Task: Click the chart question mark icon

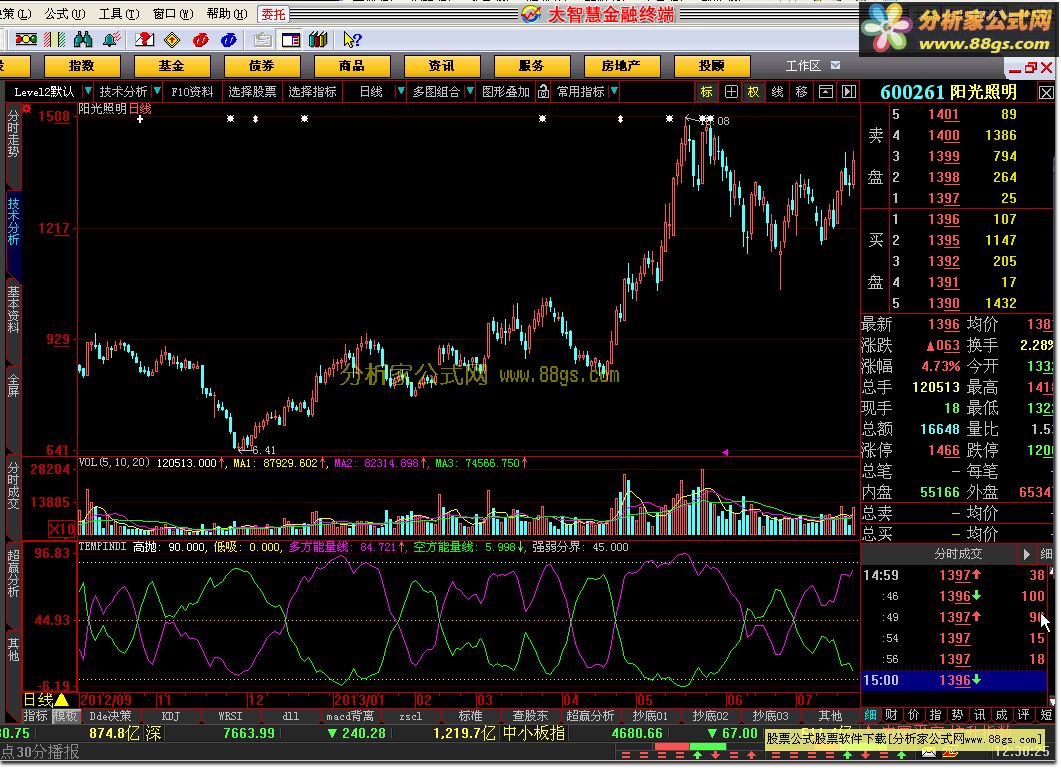Action: [144, 40]
